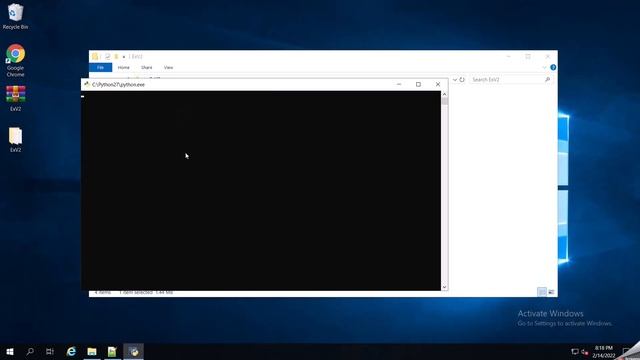Open the Home ribbon tab in Explorer
640x360 pixels.
click(x=124, y=67)
